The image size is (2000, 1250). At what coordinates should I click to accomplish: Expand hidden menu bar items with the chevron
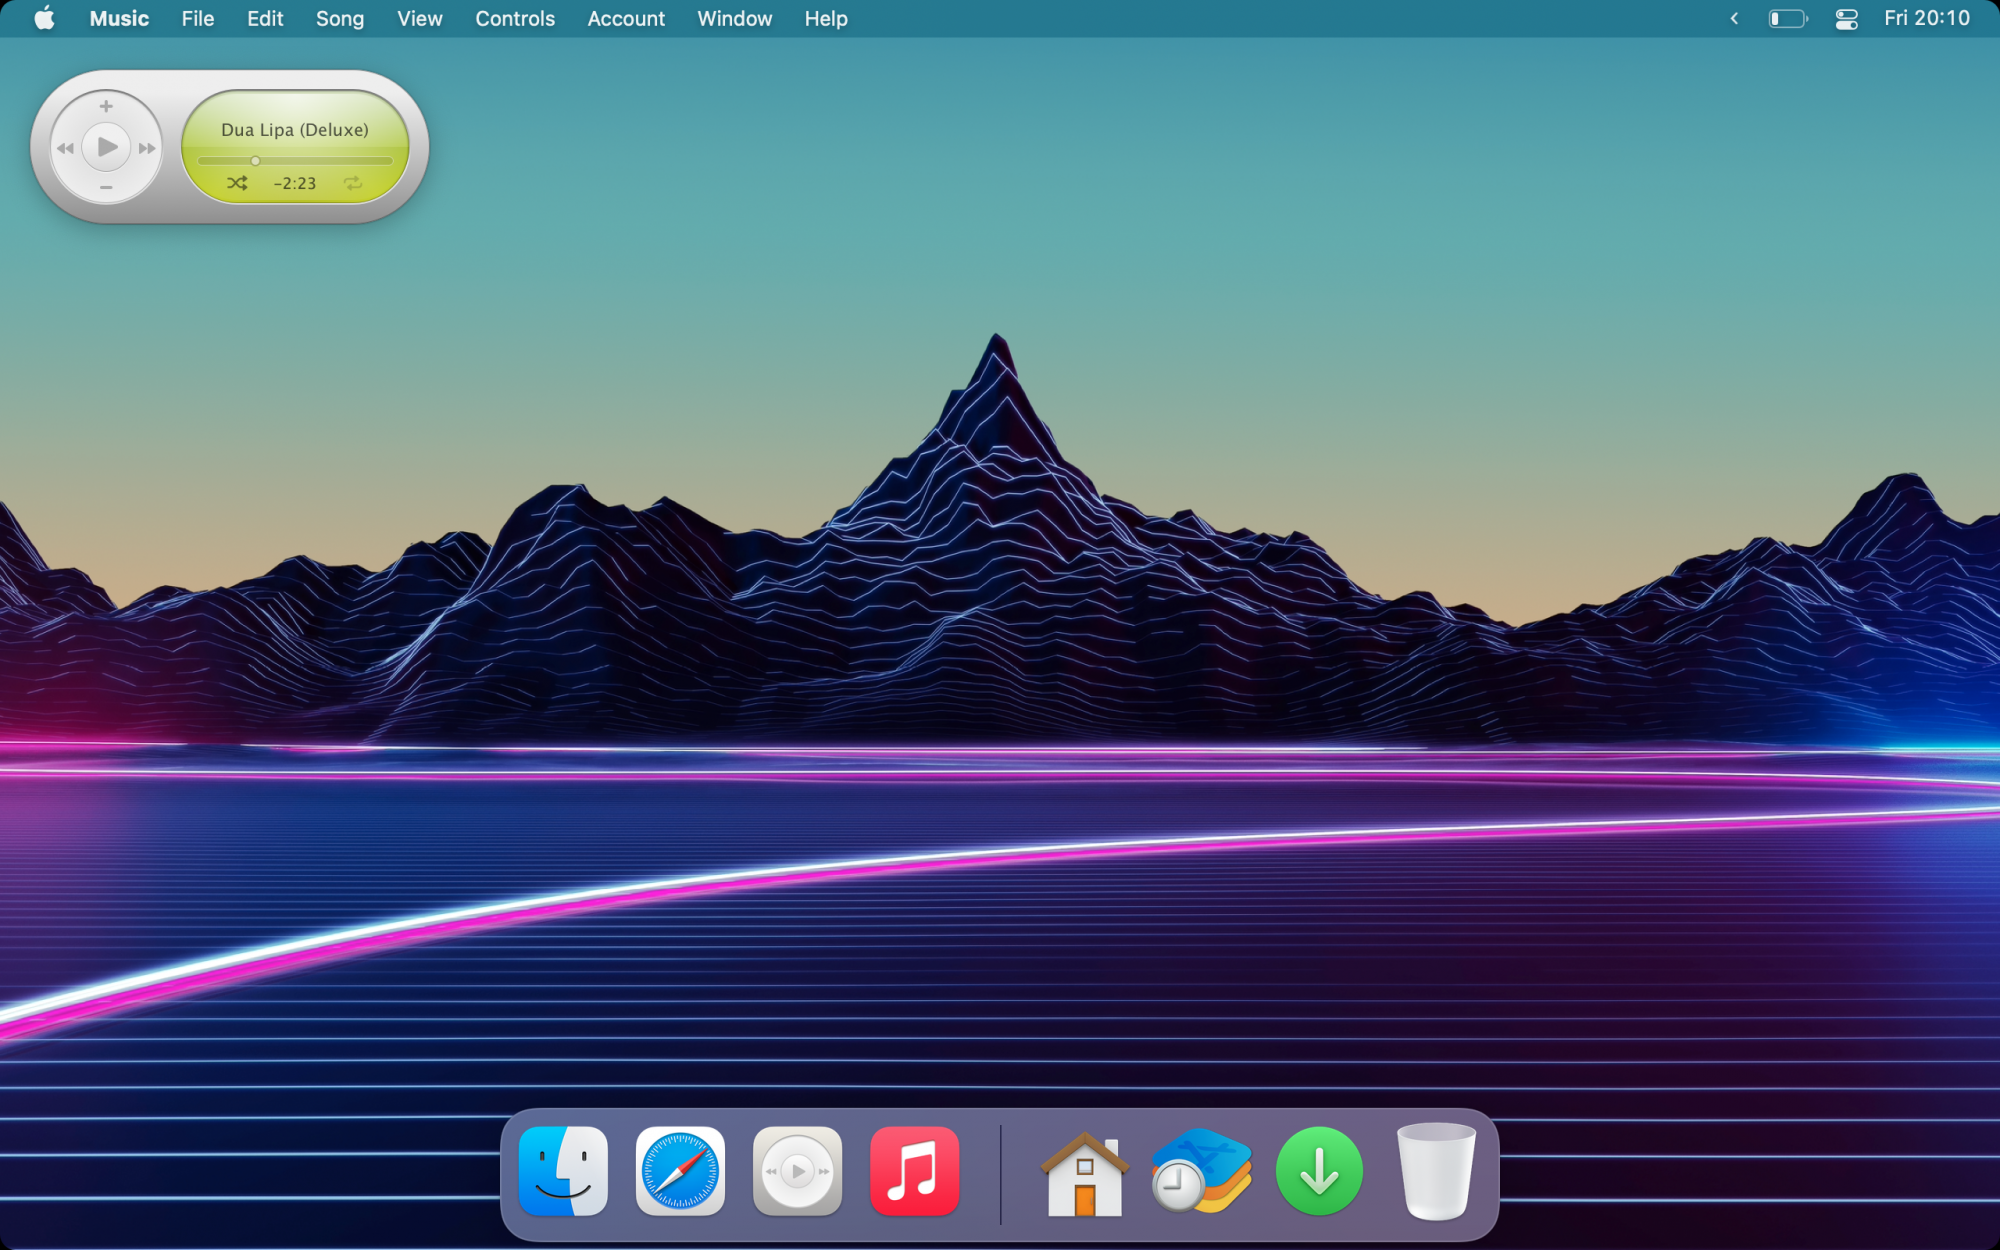click(1734, 19)
